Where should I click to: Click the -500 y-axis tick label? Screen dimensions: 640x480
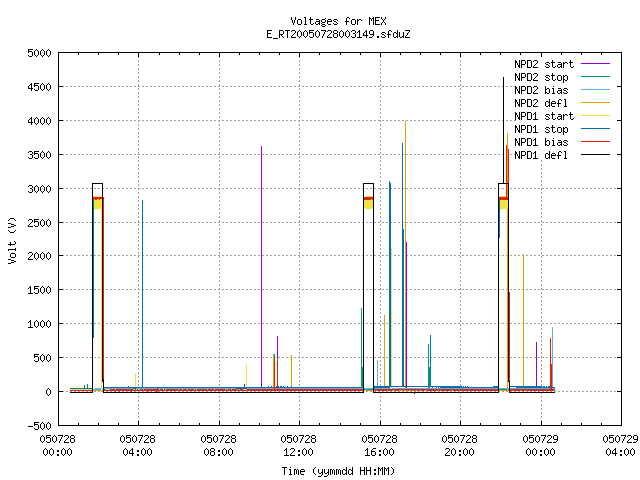point(40,425)
